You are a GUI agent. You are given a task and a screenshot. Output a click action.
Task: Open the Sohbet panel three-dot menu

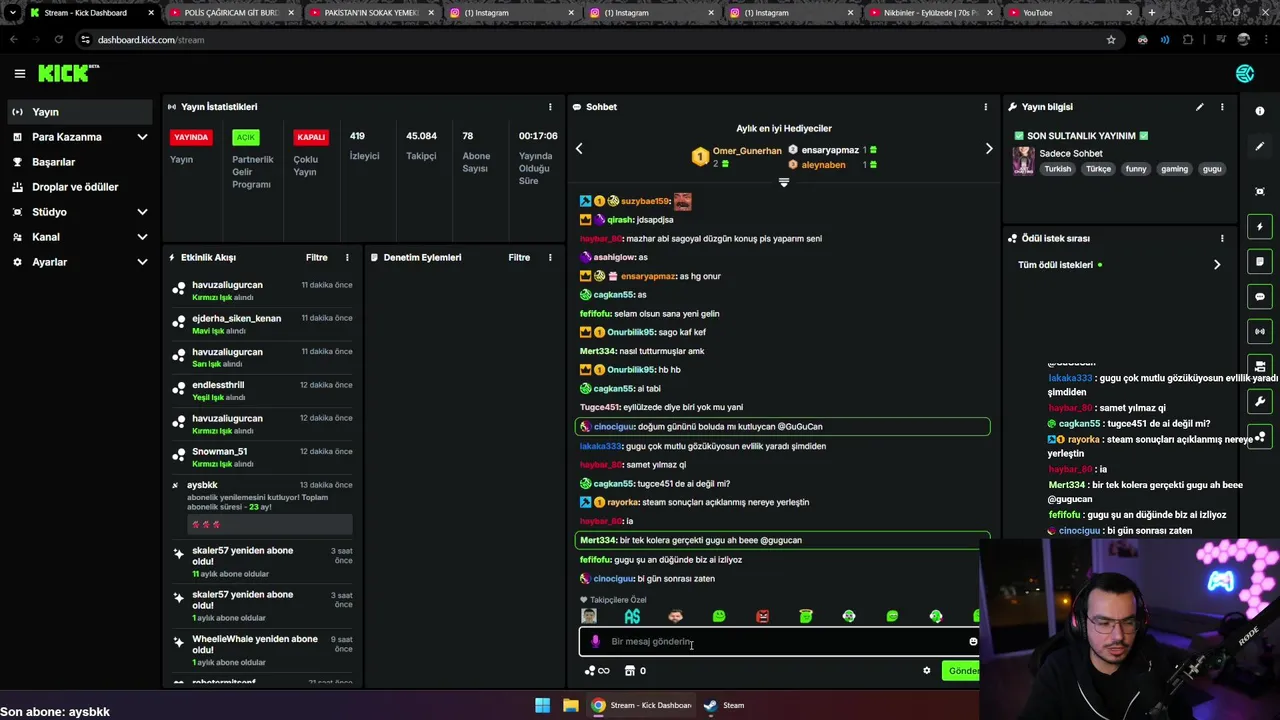click(985, 107)
